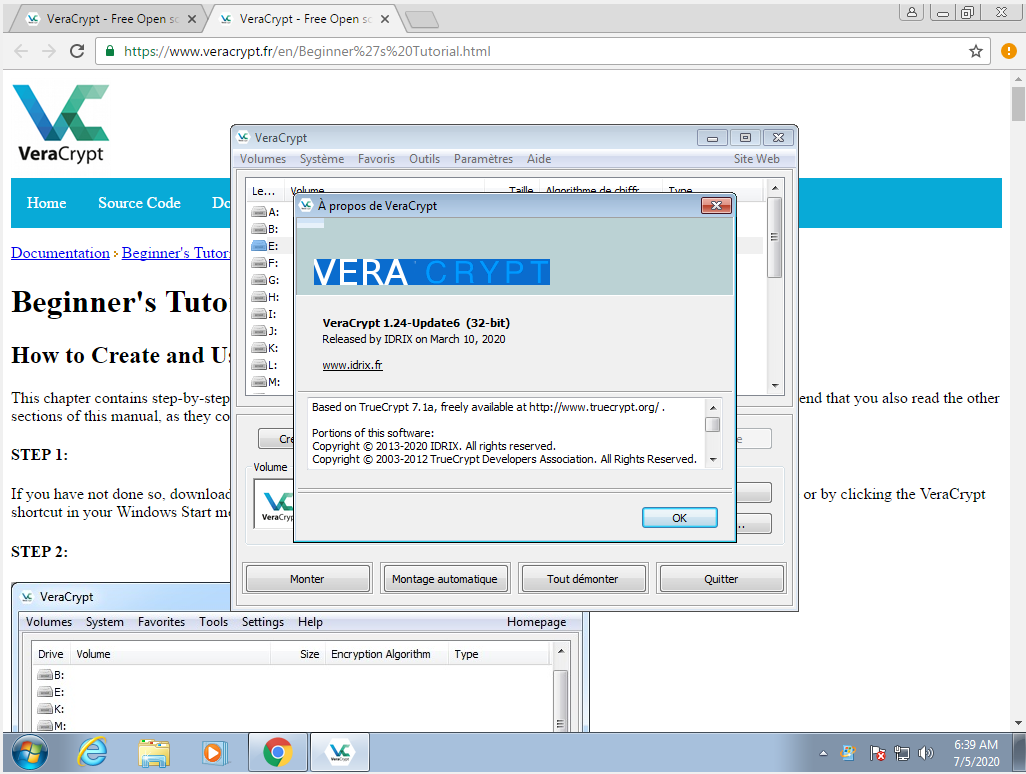Close the second VeraCrypt browser tab
1026x774 pixels.
(x=385, y=19)
